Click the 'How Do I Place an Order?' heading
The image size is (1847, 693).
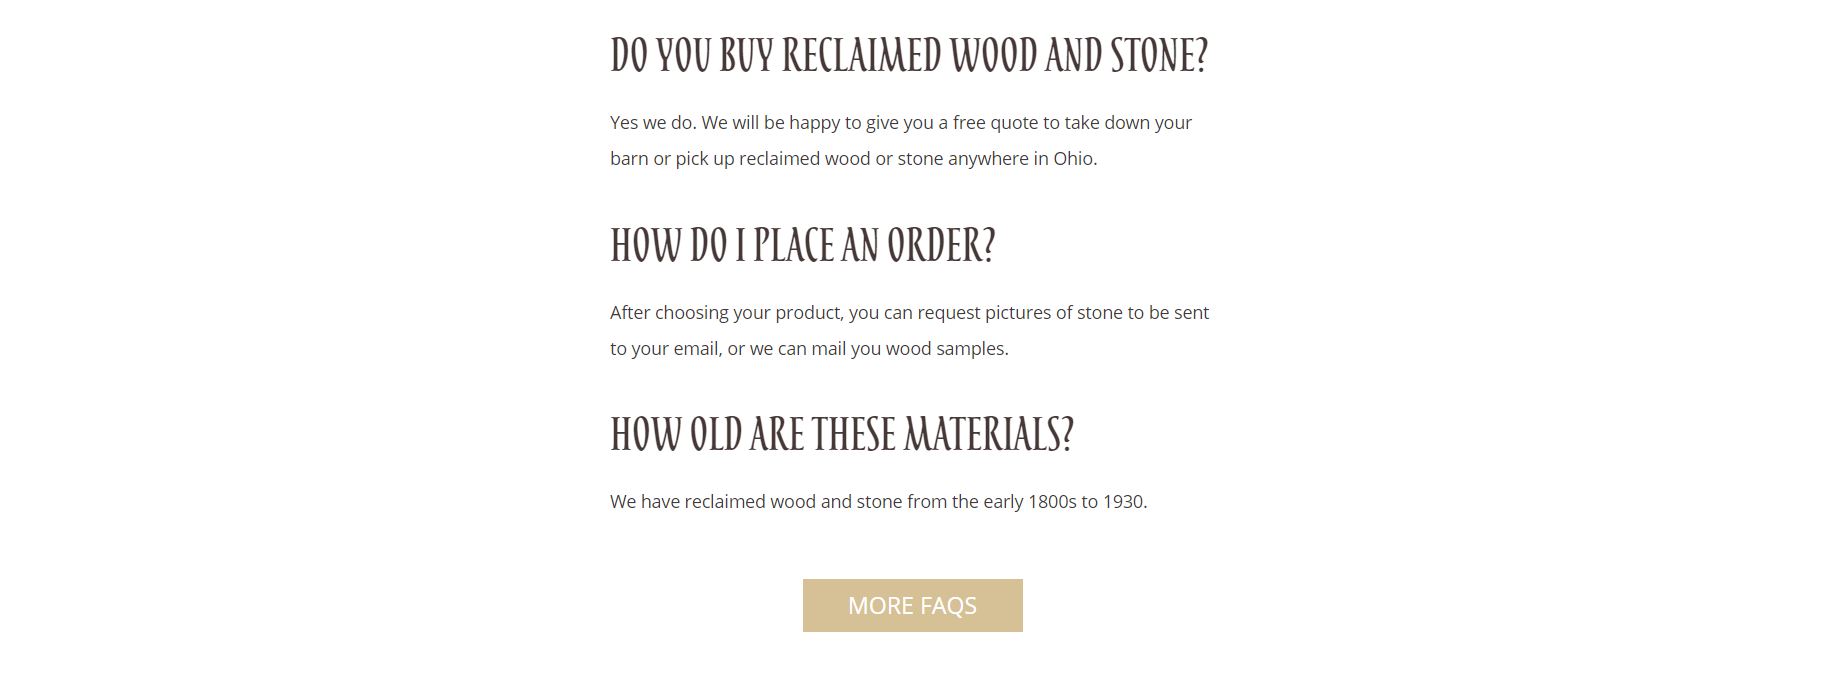[x=803, y=245]
